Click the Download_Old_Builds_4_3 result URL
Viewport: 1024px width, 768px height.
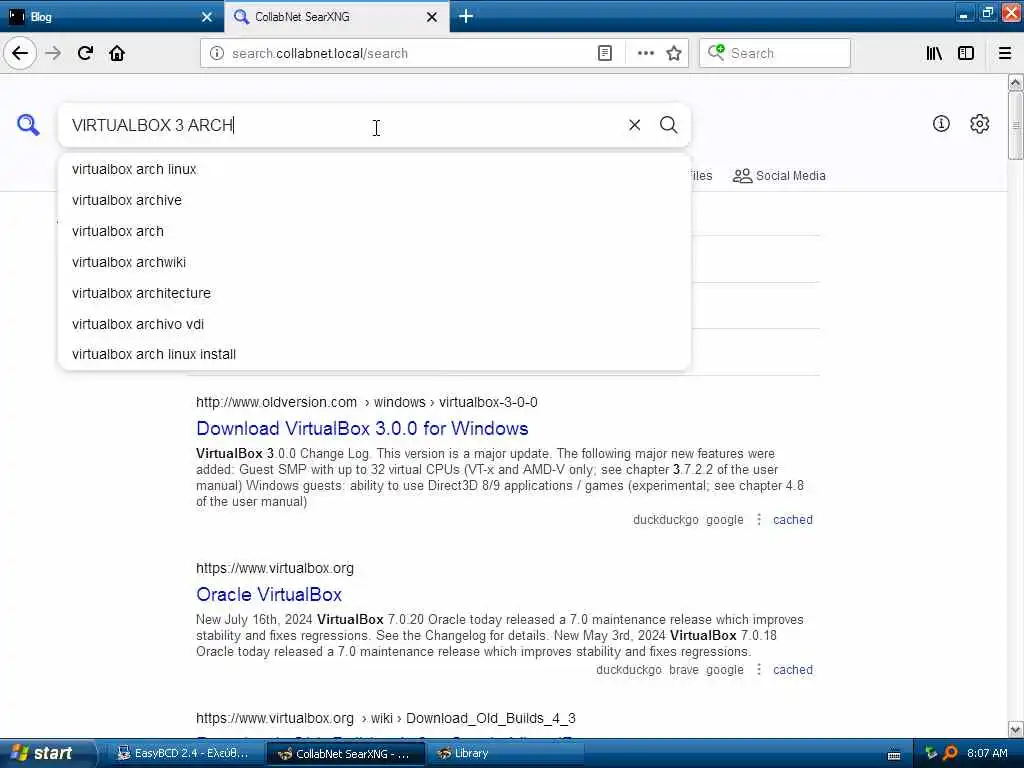coord(385,718)
